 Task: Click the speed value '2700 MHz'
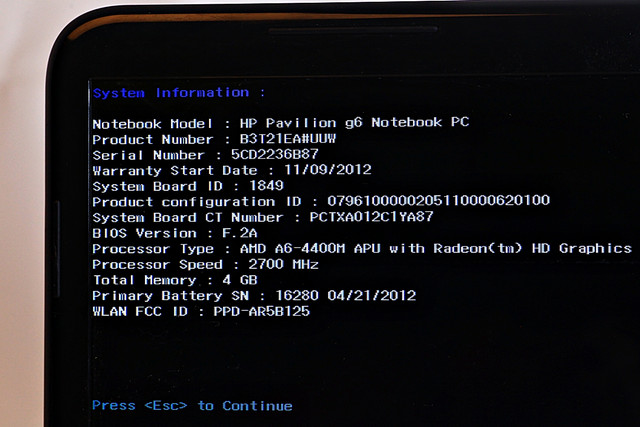[x=283, y=264]
